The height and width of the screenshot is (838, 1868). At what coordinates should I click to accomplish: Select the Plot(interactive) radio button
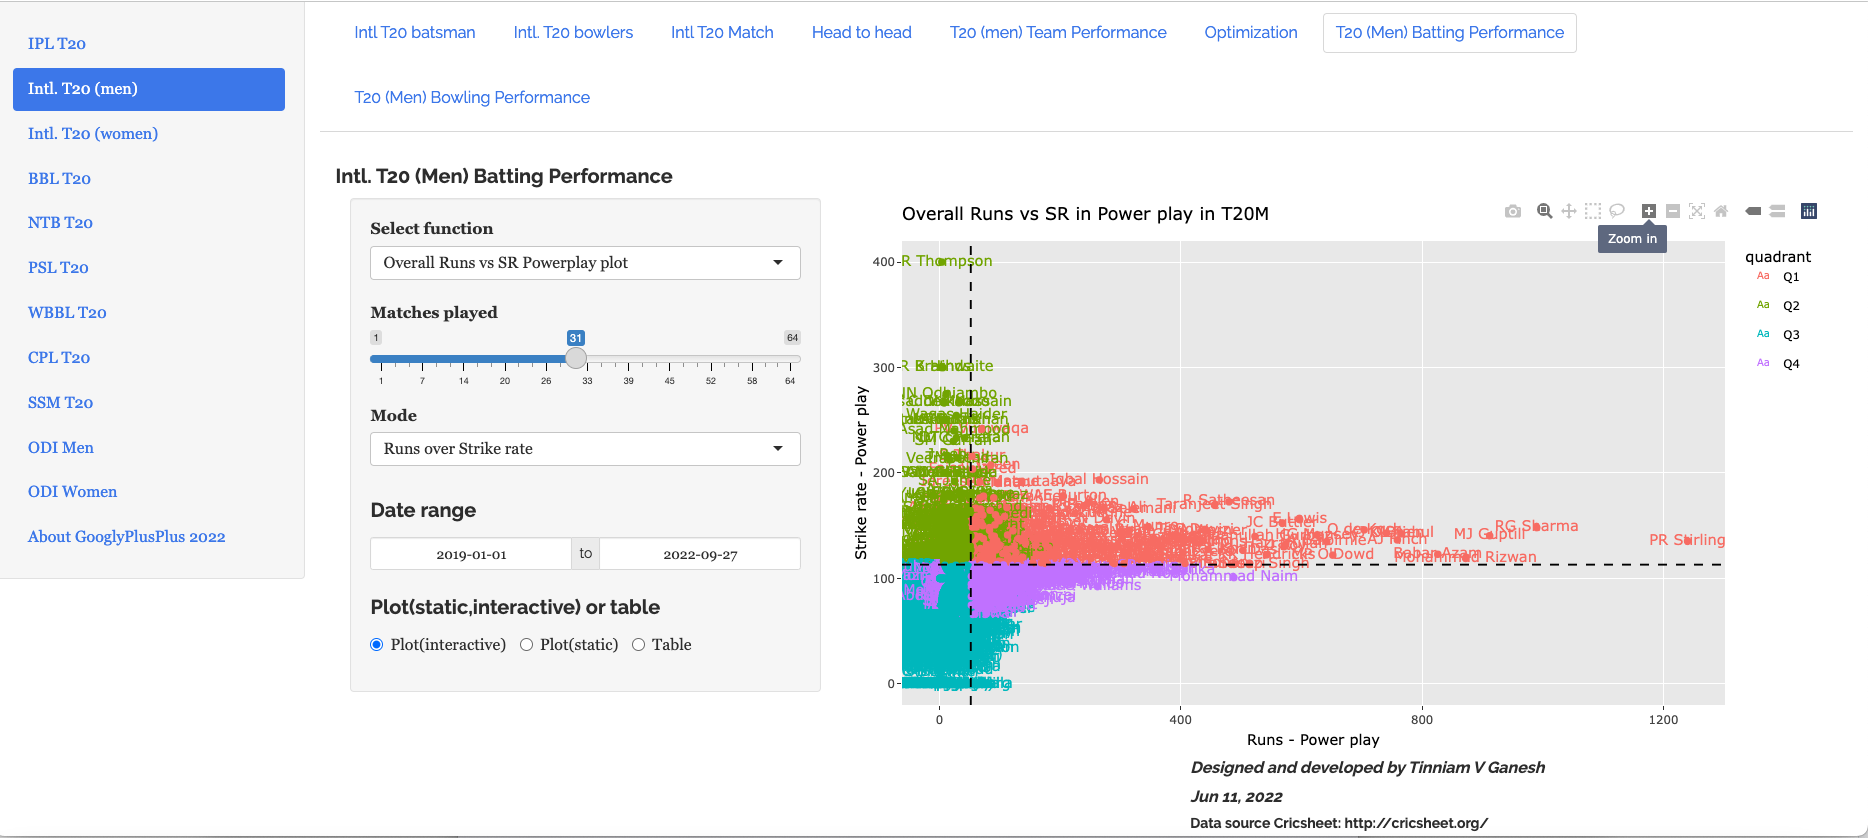pyautogui.click(x=377, y=645)
